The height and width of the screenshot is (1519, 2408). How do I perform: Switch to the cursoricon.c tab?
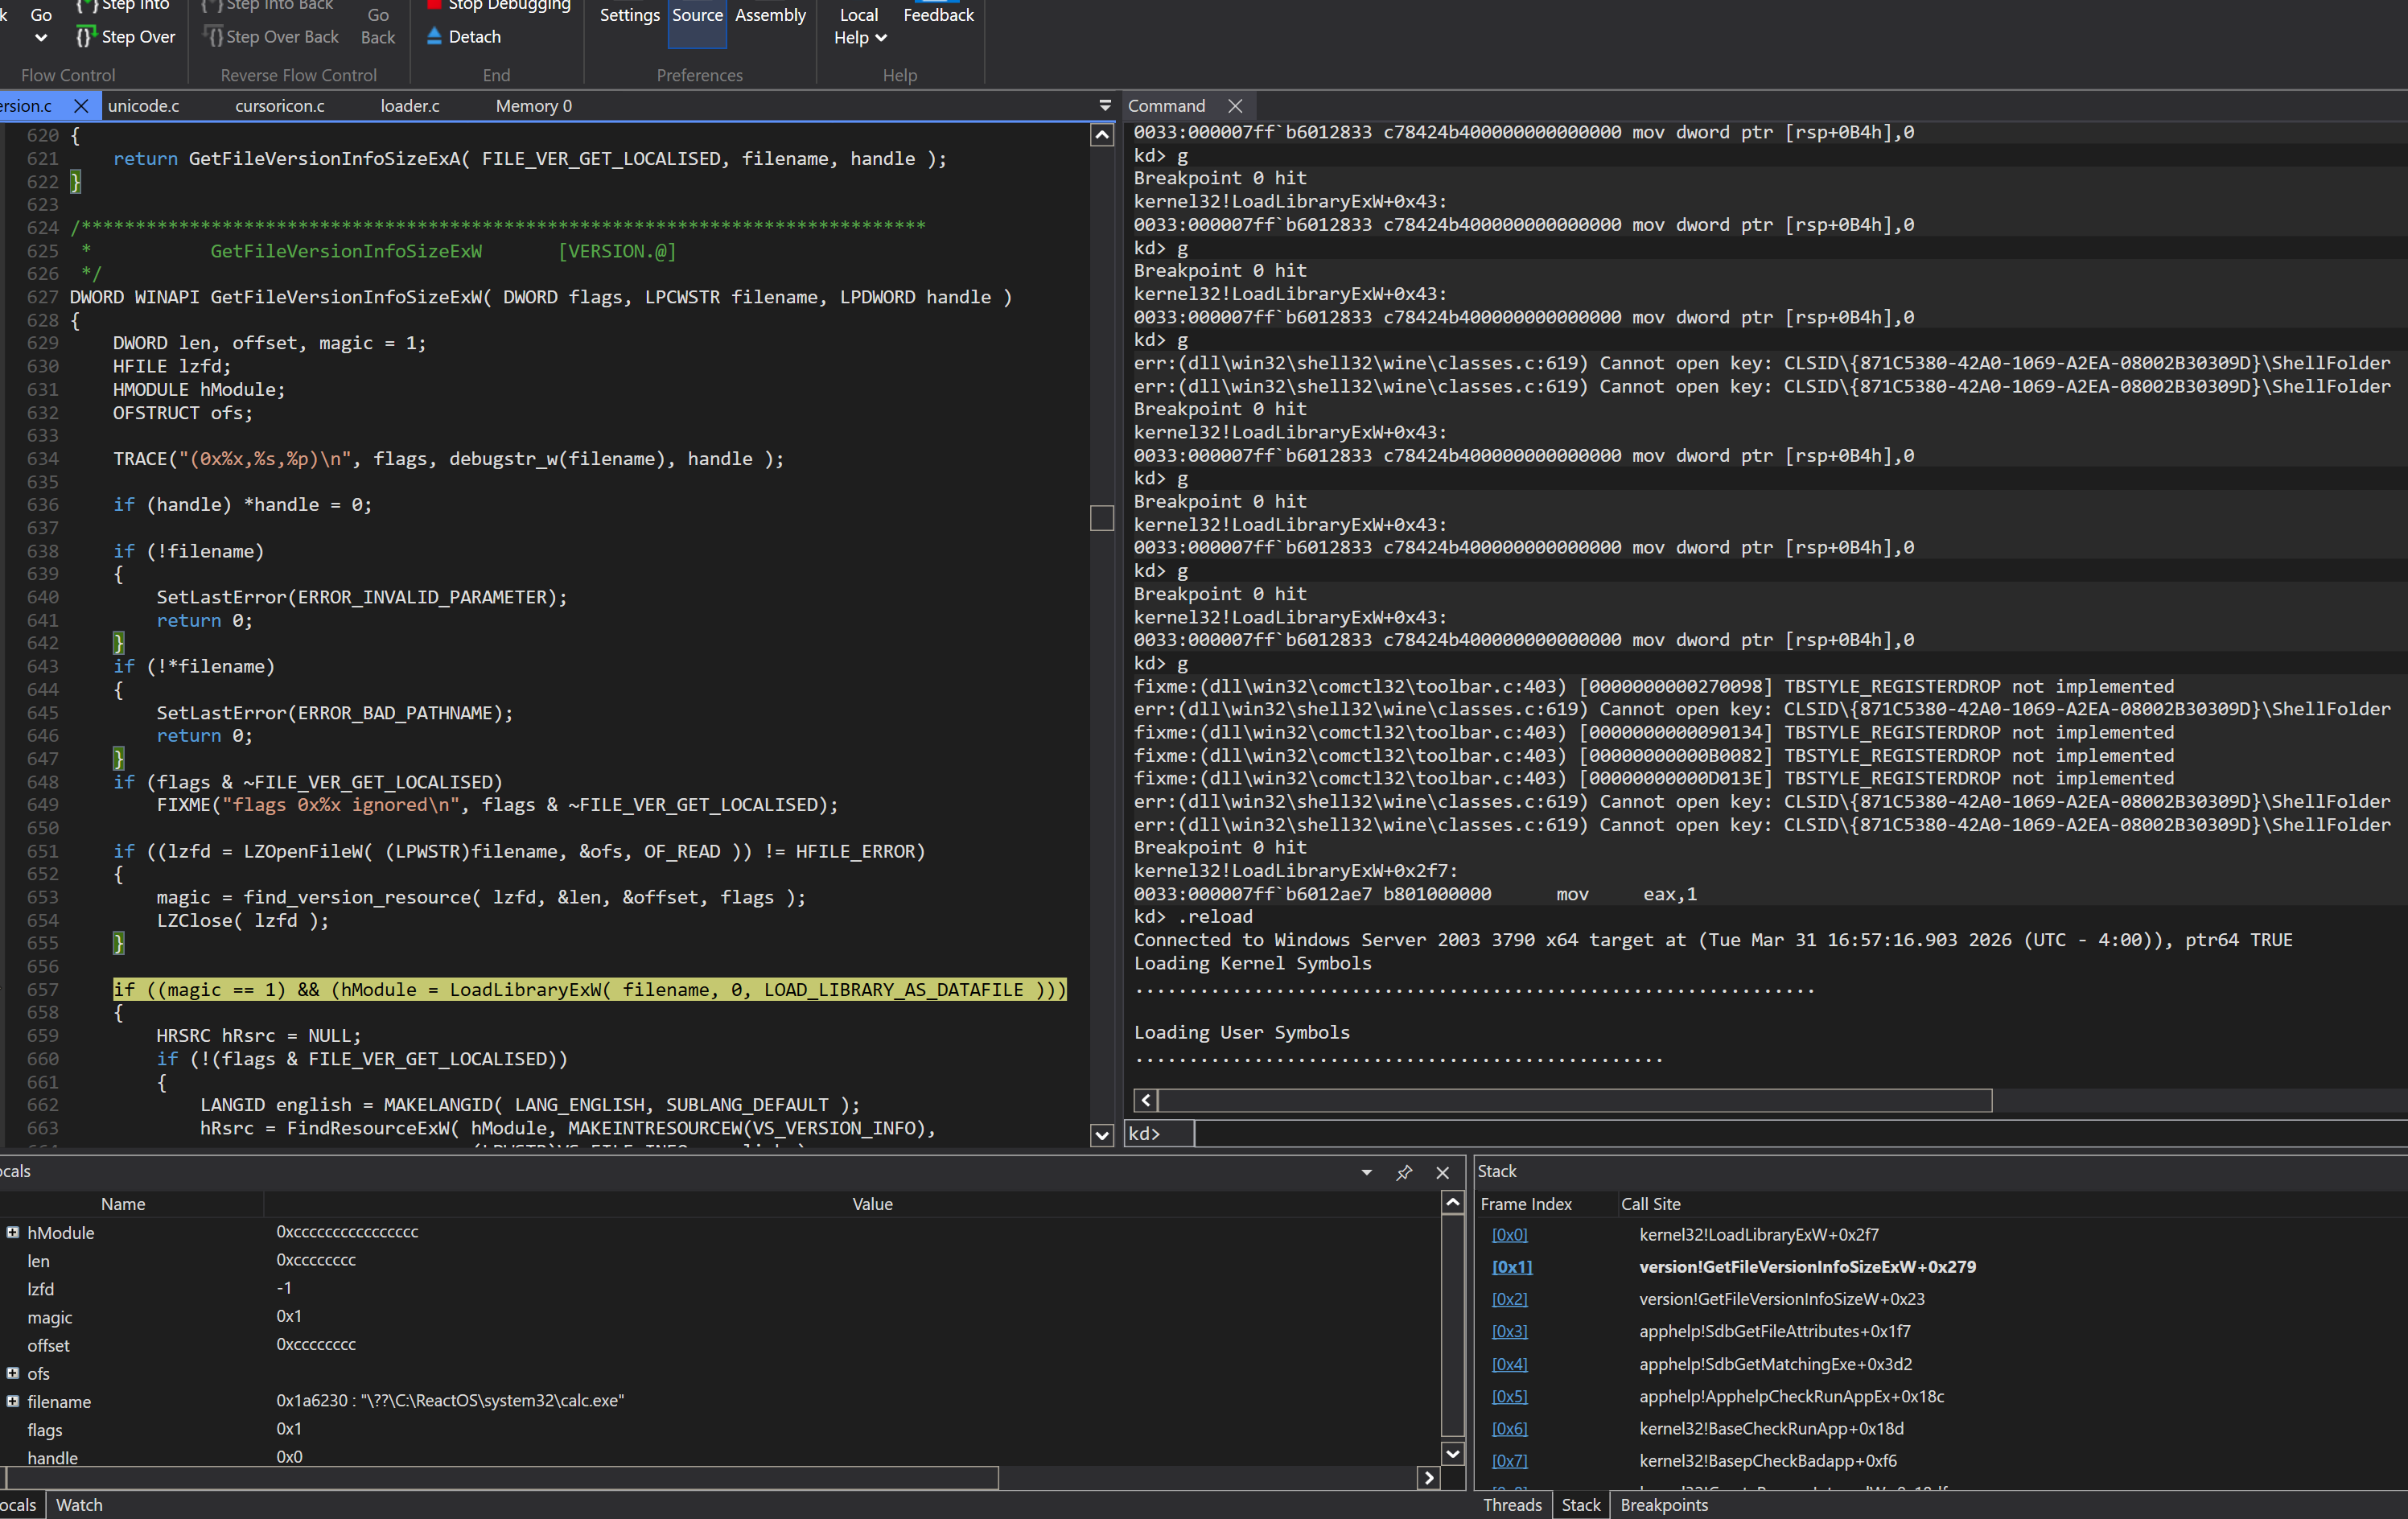[280, 106]
